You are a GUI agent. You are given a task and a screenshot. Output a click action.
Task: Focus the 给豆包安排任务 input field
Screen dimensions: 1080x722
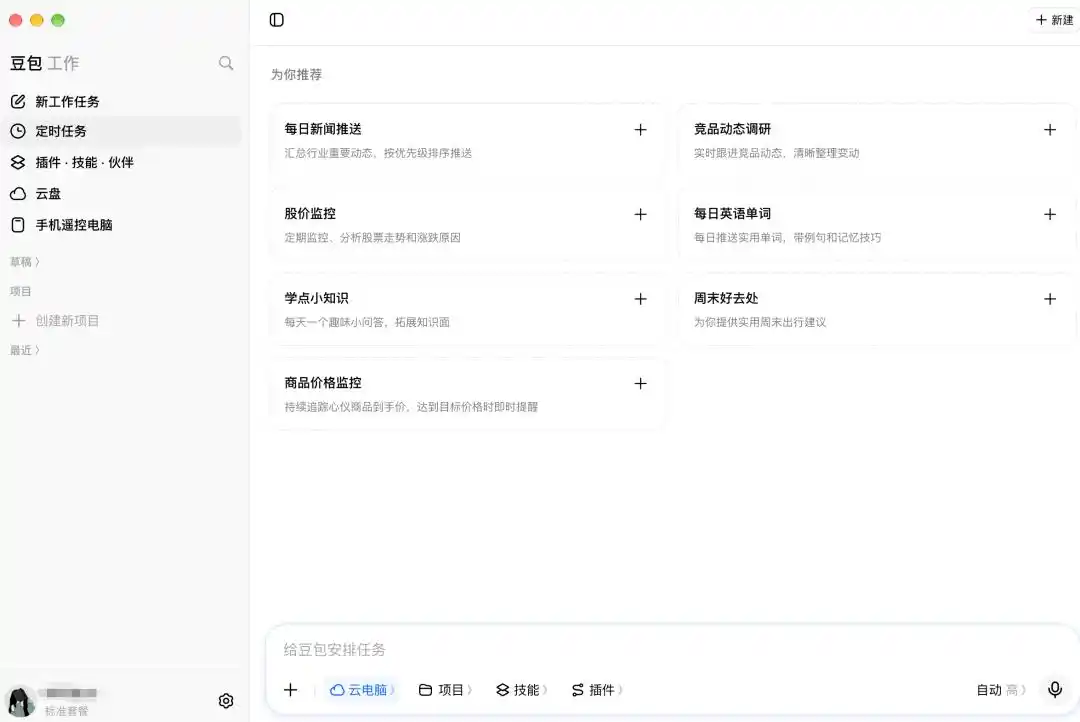672,650
